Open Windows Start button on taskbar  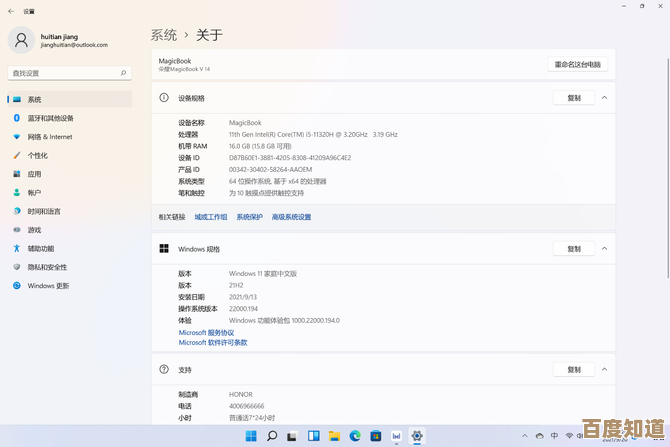[251, 436]
